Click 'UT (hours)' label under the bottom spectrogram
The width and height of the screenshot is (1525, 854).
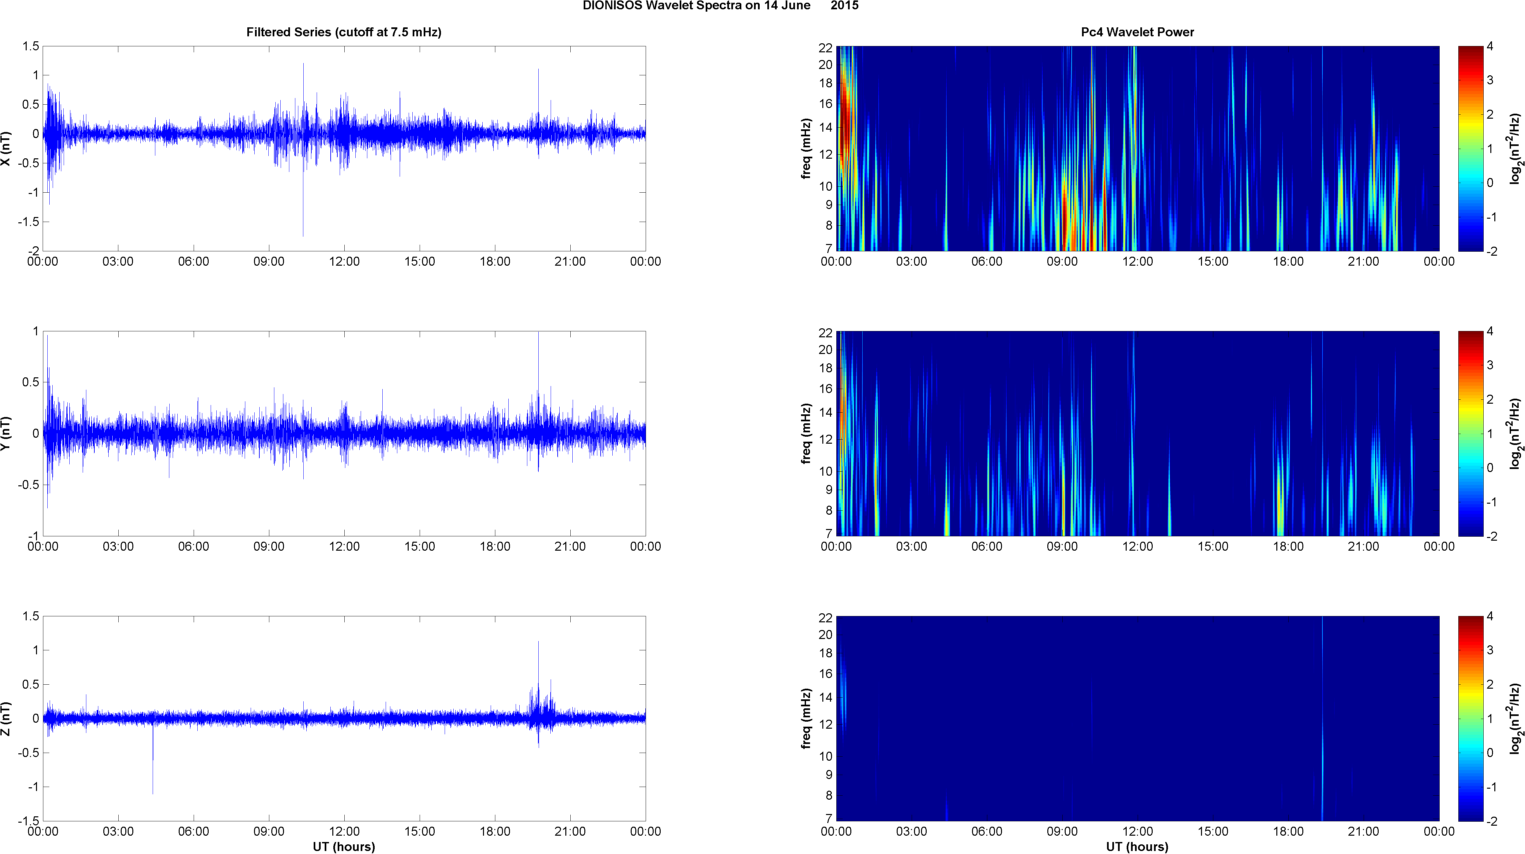pyautogui.click(x=1137, y=847)
